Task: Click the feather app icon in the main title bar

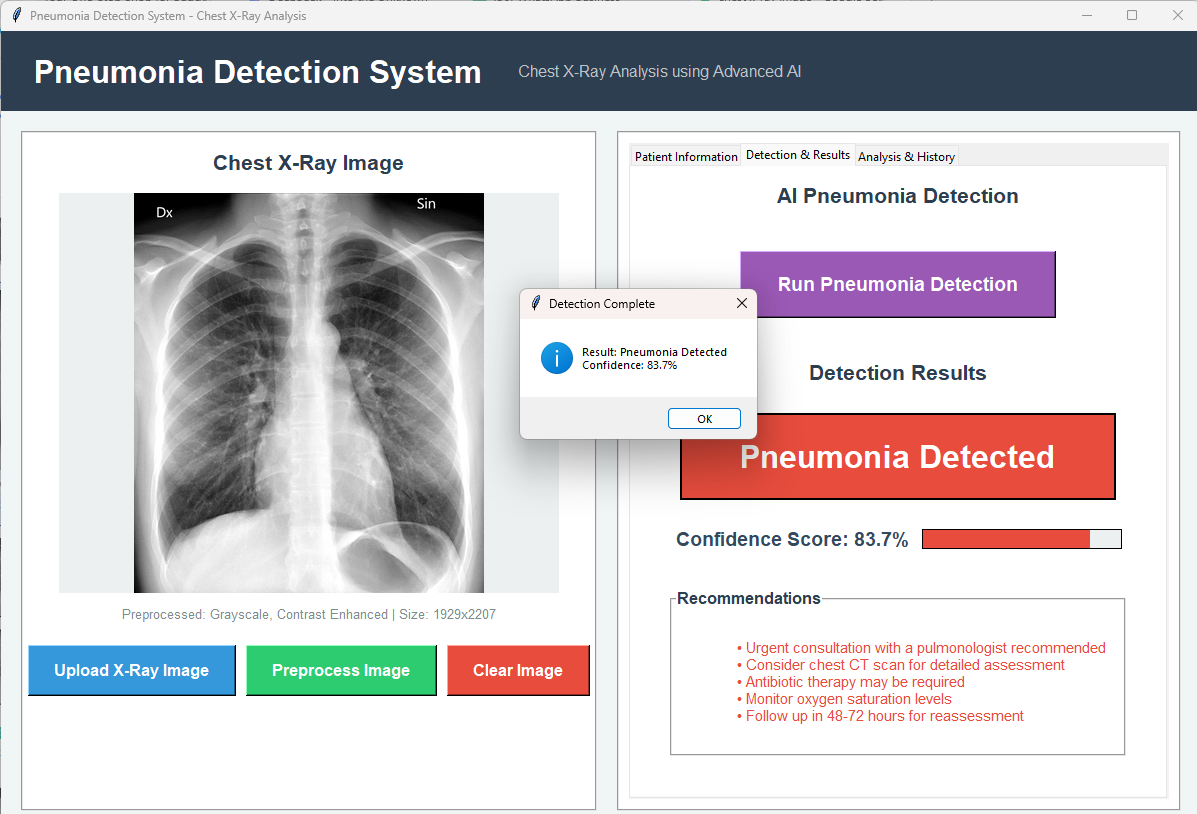Action: [x=16, y=16]
